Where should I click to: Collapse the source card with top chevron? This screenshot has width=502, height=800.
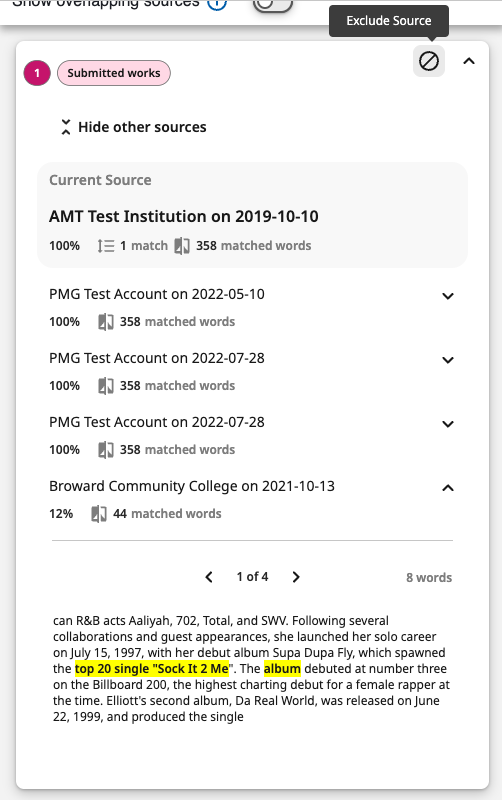(x=469, y=61)
